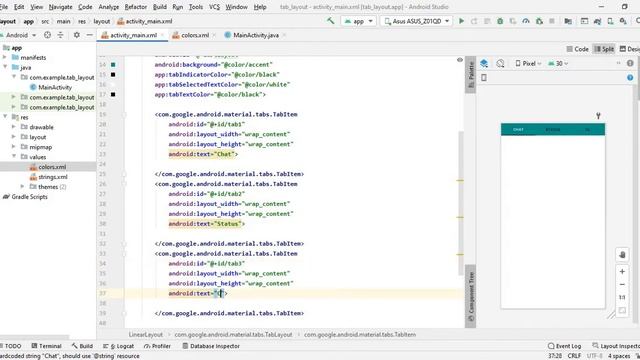Switch to colors.xml editor tab
Image resolution: width=640 pixels, height=360 pixels.
tap(194, 35)
